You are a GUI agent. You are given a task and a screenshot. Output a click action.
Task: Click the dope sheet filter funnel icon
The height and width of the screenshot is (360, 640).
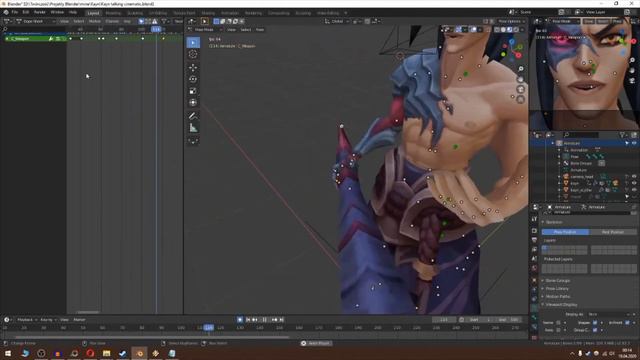point(164,21)
